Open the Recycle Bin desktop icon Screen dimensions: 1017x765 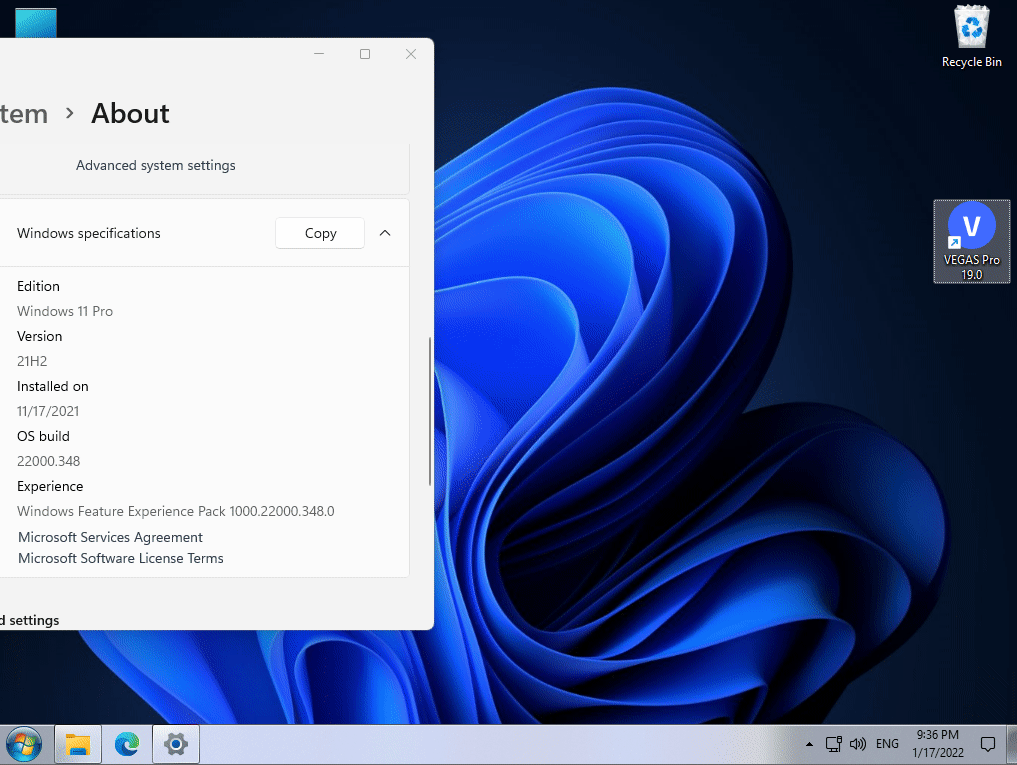click(971, 36)
